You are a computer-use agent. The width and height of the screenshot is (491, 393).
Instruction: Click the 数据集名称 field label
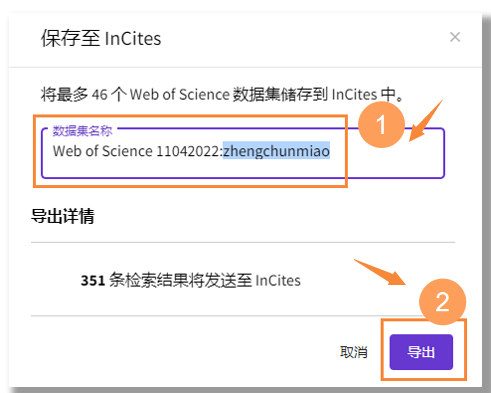tap(82, 131)
